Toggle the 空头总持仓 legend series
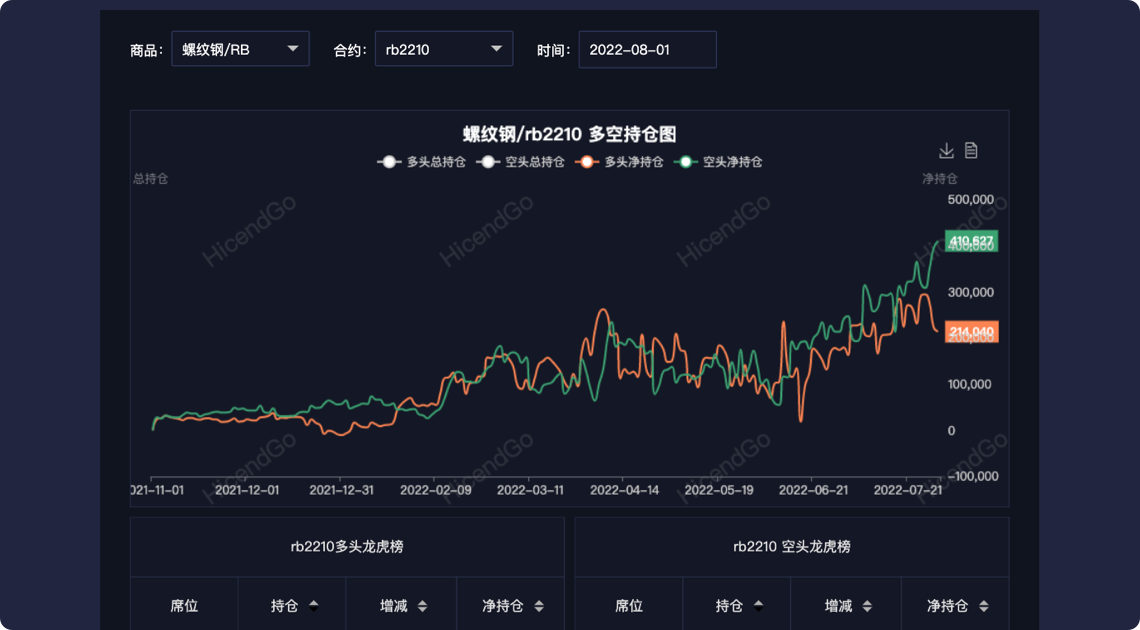 (x=520, y=162)
